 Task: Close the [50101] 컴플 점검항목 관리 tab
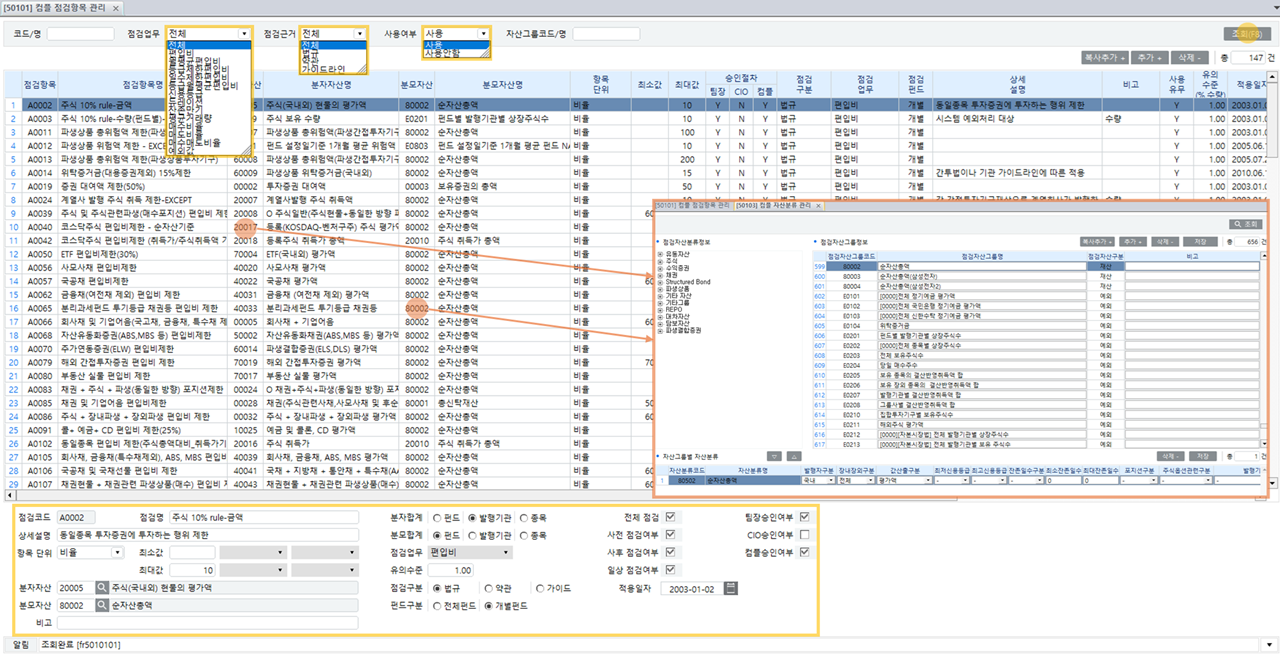(119, 8)
